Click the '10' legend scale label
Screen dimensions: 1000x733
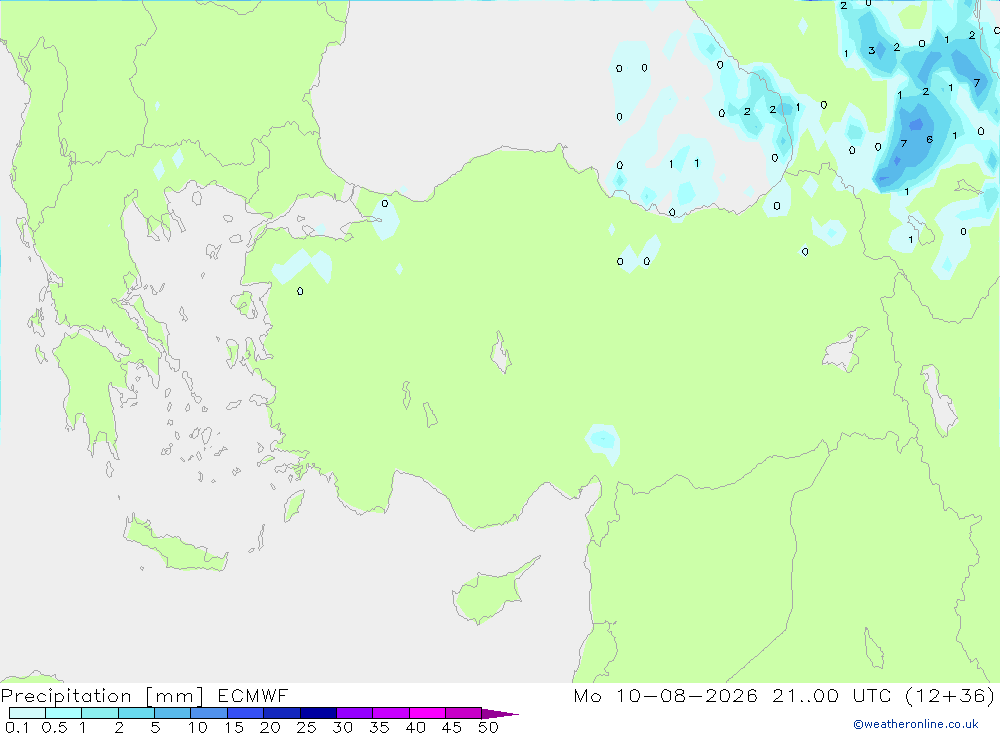coord(198,727)
